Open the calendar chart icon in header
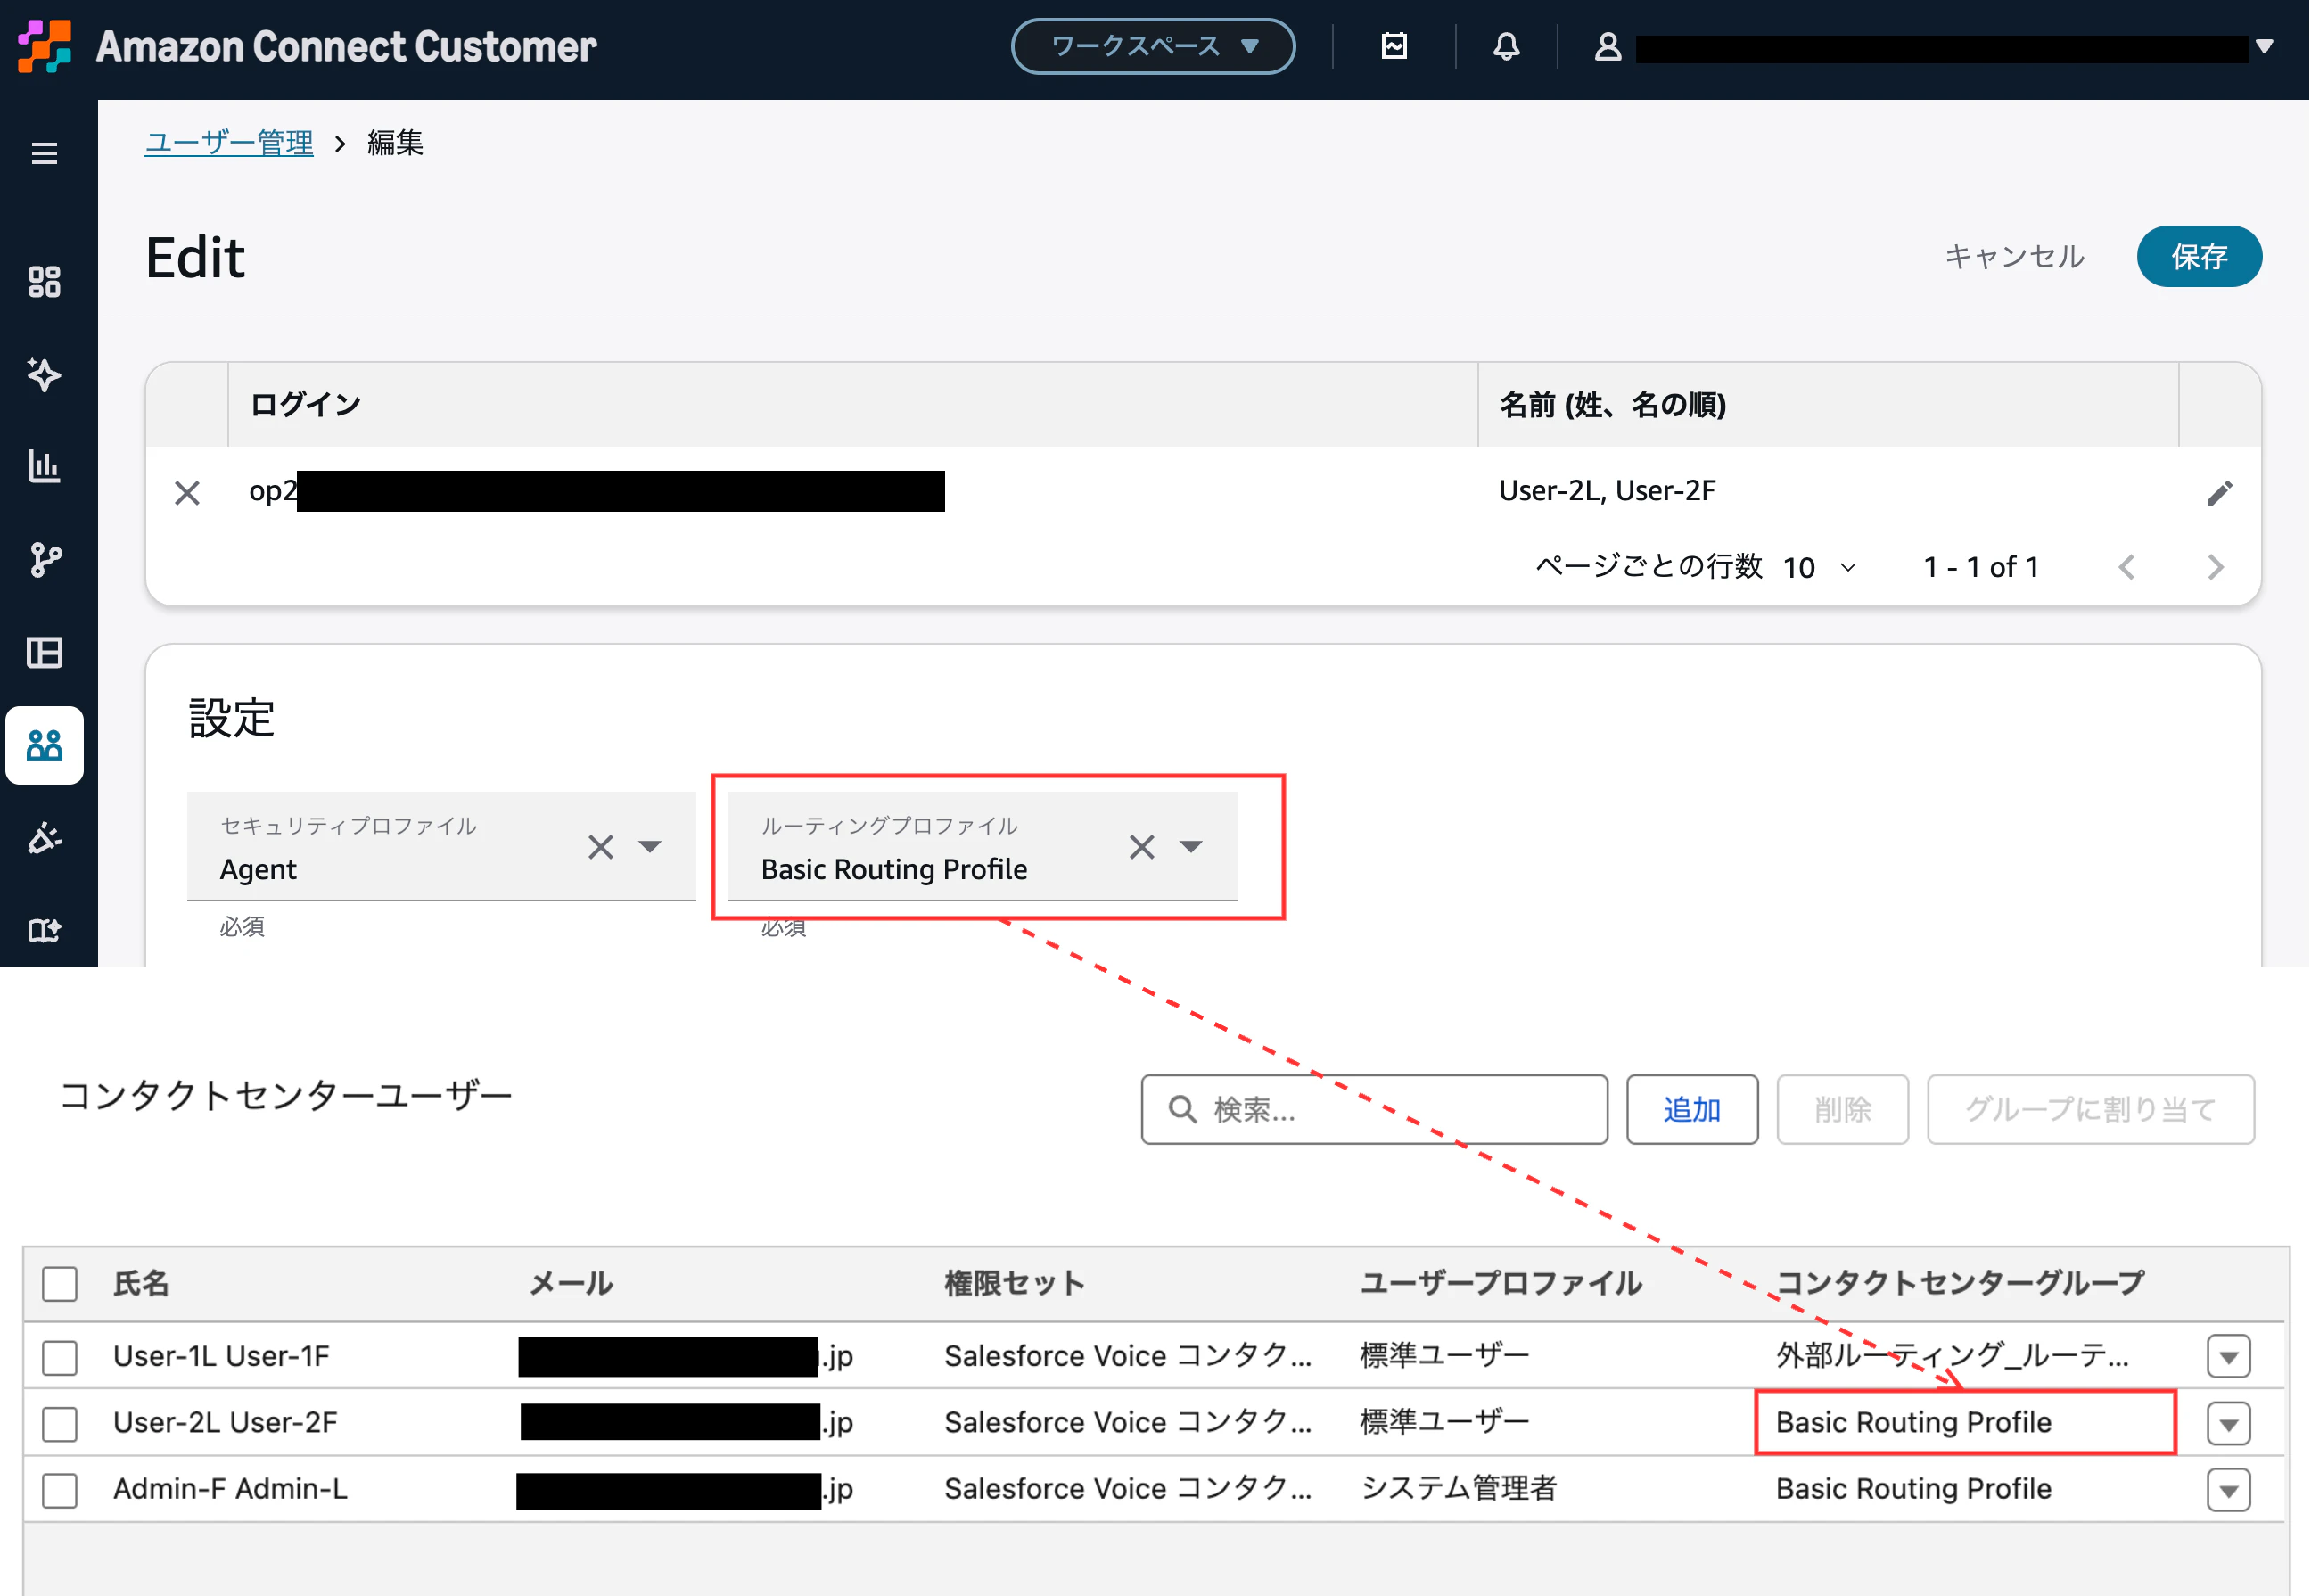The image size is (2311, 1596). pyautogui.click(x=1394, y=46)
